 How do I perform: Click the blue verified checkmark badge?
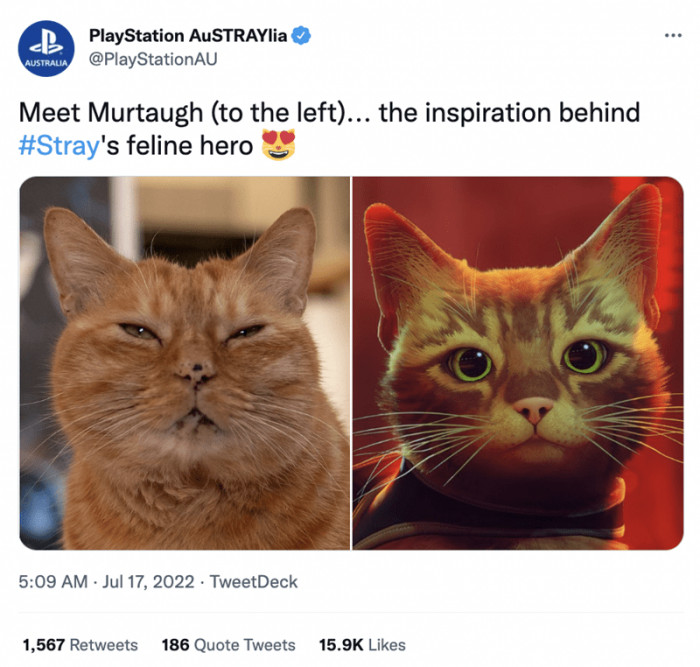point(301,36)
